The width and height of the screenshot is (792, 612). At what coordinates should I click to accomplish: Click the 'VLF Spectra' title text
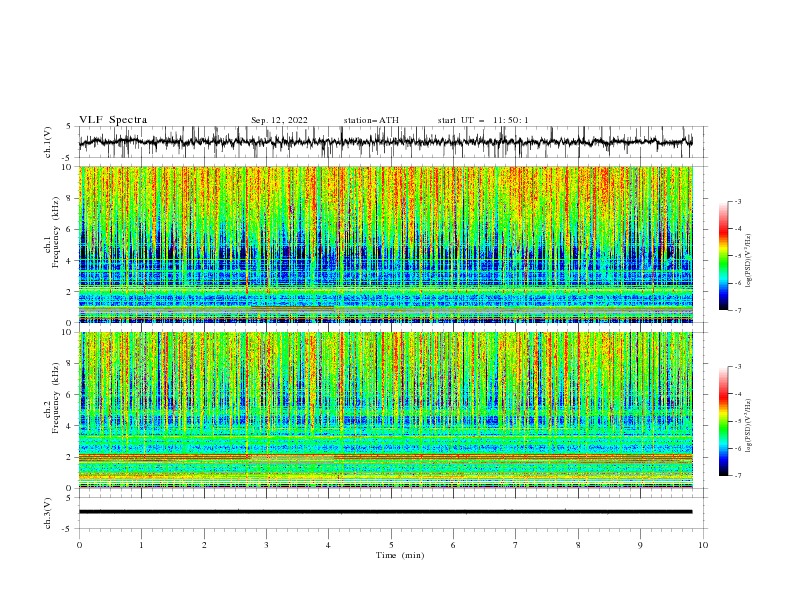[113, 120]
